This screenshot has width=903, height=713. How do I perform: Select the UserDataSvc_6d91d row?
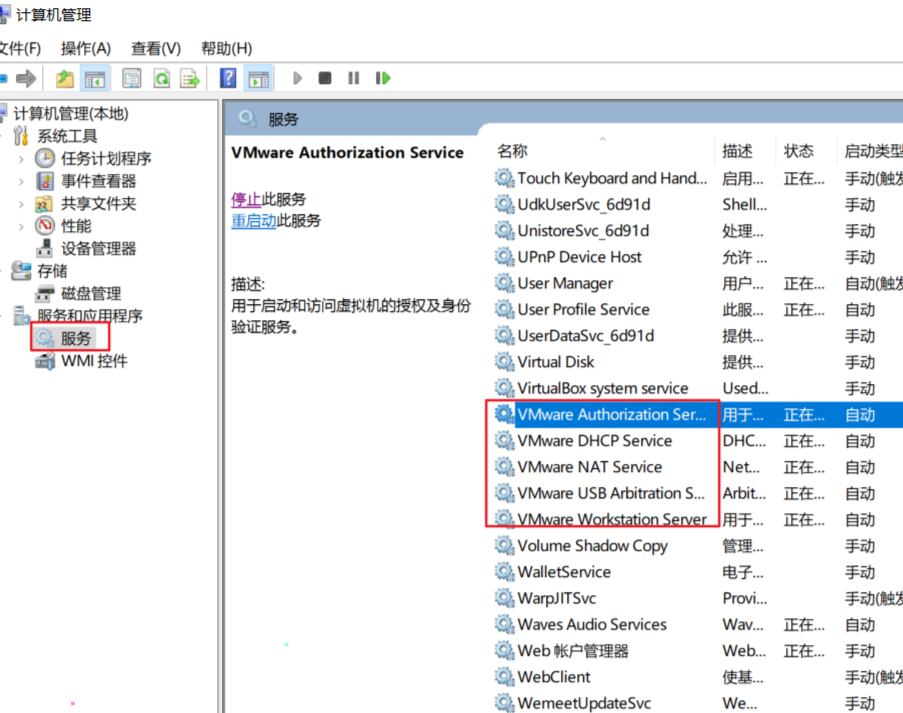pyautogui.click(x=698, y=336)
